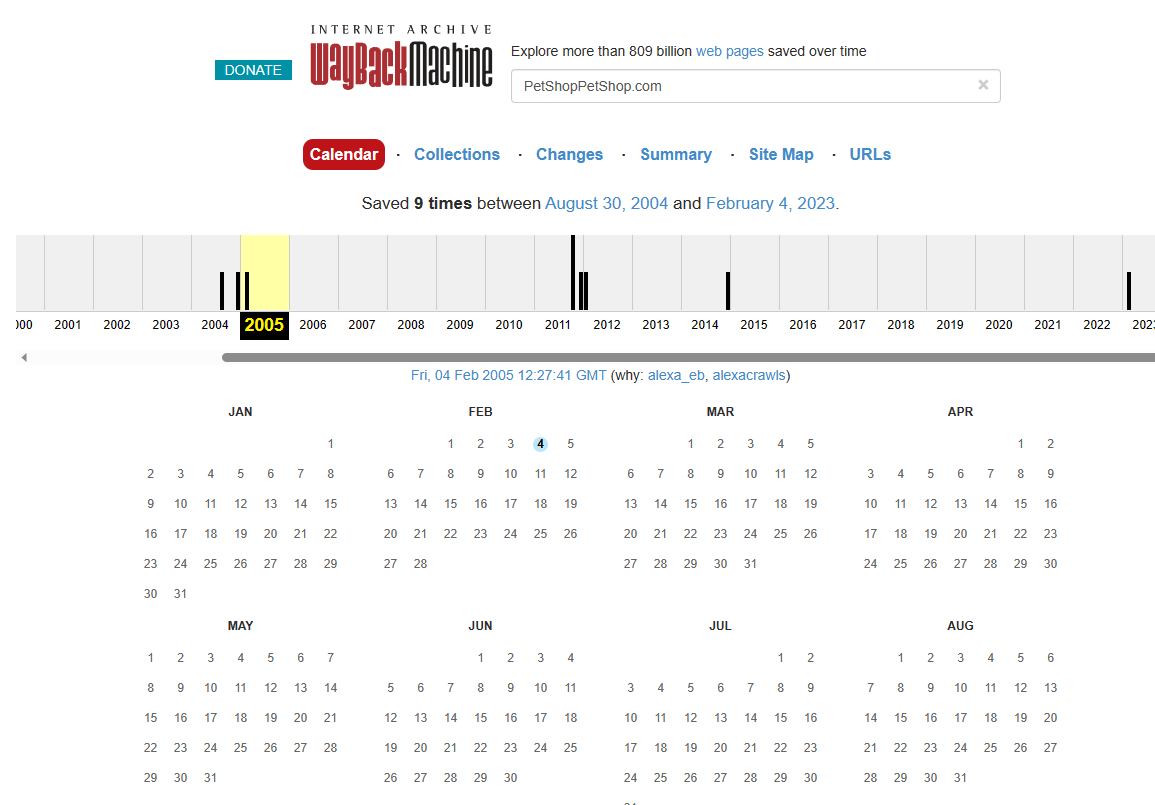Screen dimensions: 1155x805
Task: Click the AUG month heading
Action: click(x=961, y=626)
